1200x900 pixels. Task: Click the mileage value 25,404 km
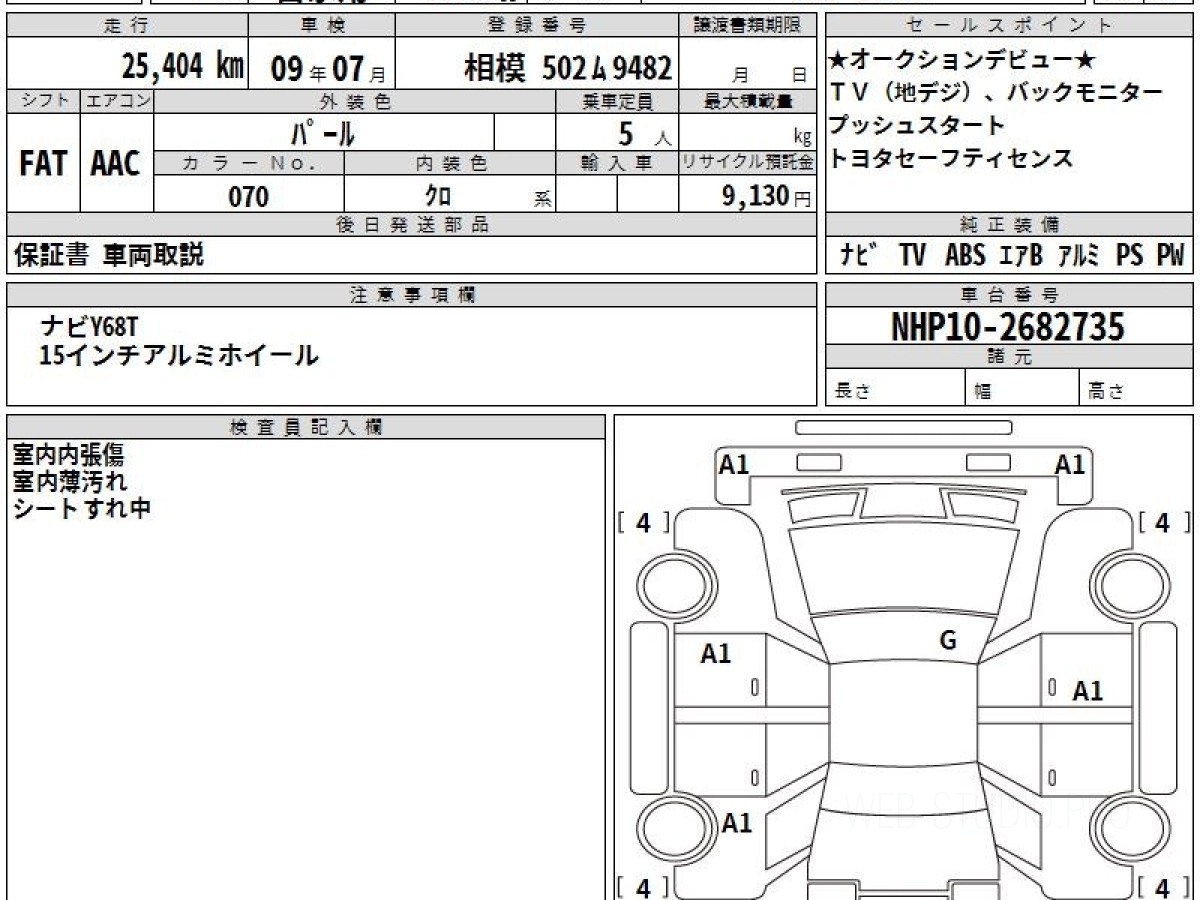tap(182, 67)
